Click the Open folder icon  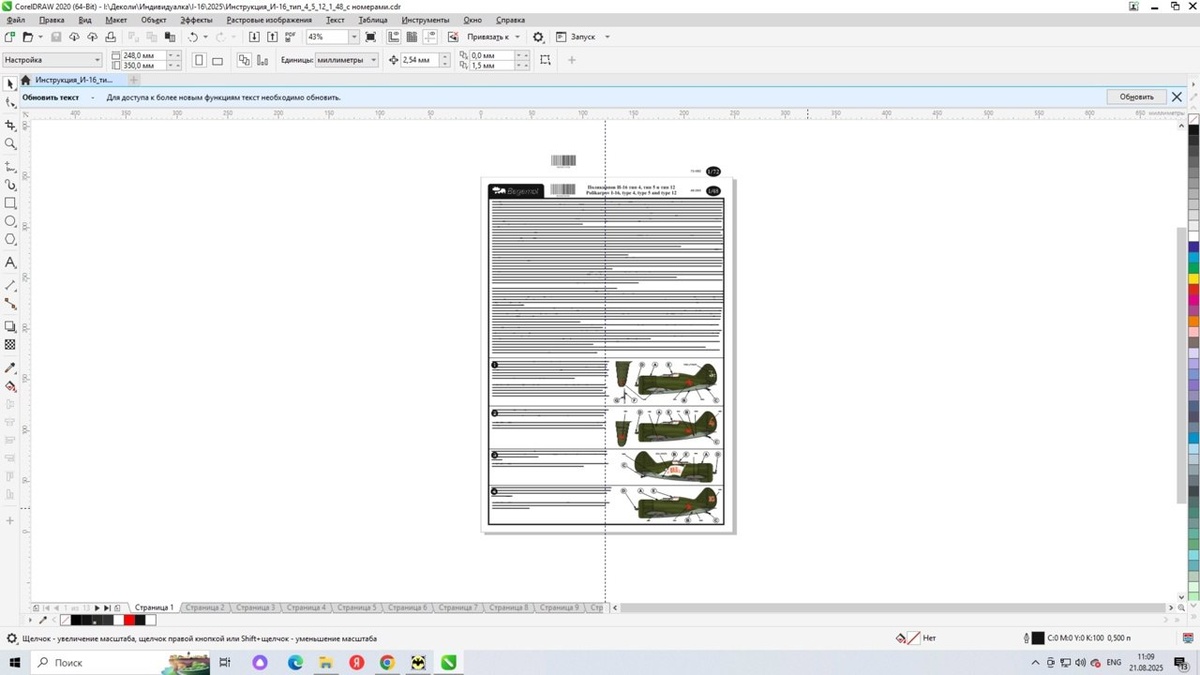tap(28, 37)
